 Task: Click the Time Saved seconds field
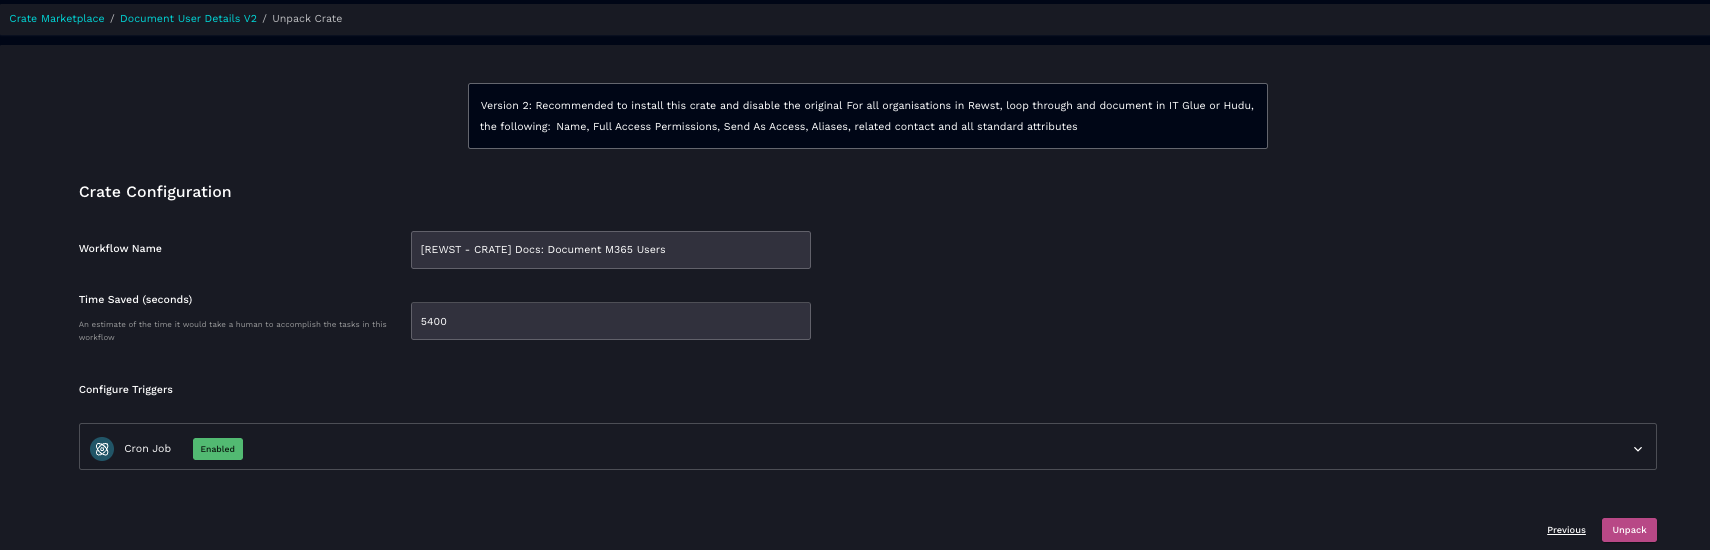pyautogui.click(x=610, y=321)
